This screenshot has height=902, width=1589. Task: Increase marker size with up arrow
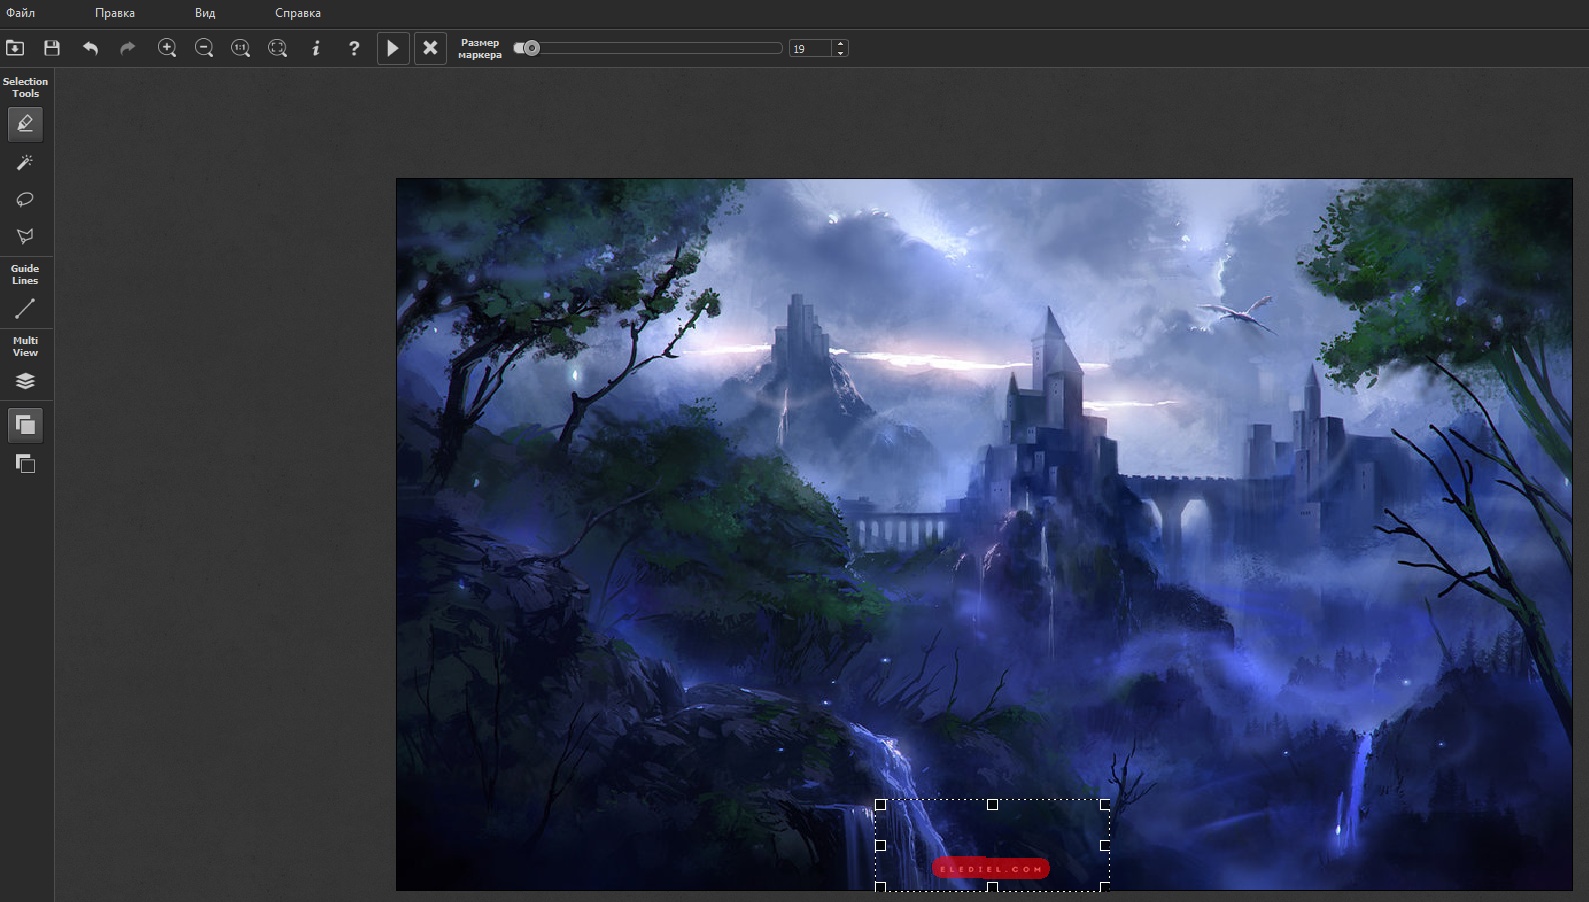point(840,44)
